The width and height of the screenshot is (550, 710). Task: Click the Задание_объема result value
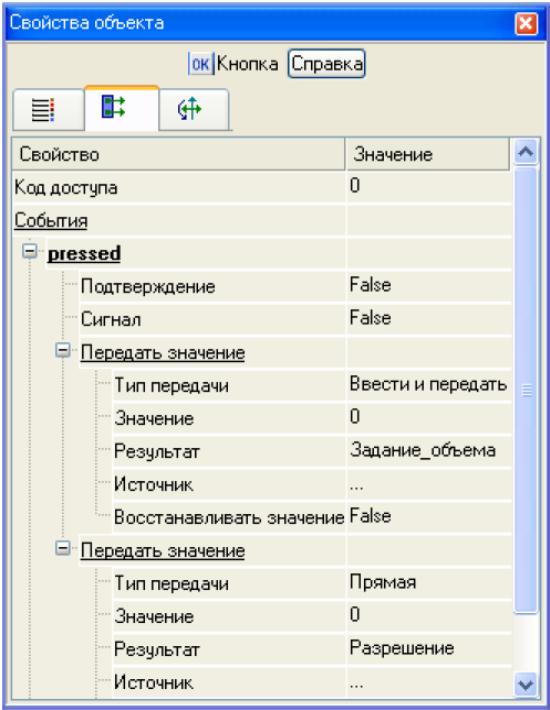click(x=423, y=451)
